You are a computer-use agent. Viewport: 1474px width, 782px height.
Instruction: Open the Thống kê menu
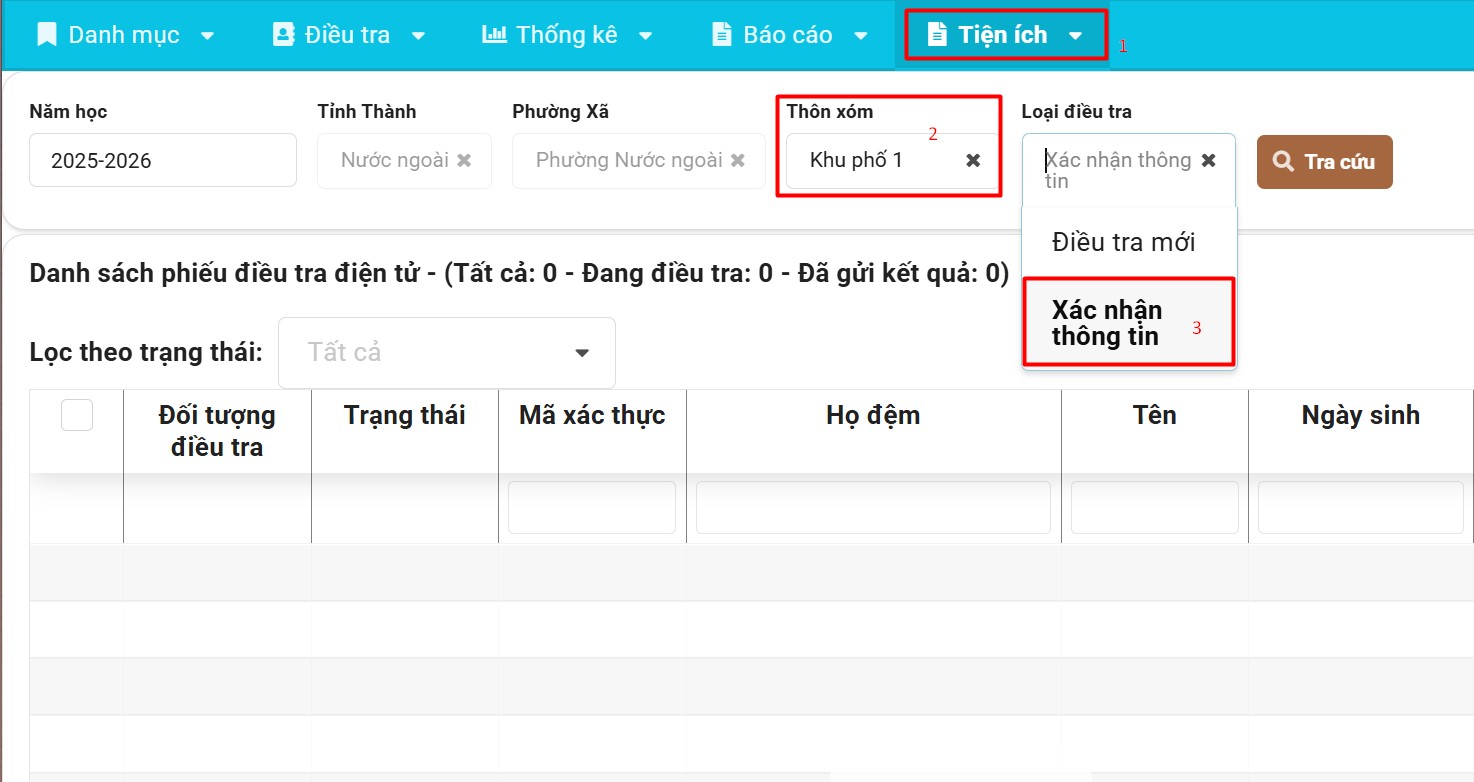(566, 35)
